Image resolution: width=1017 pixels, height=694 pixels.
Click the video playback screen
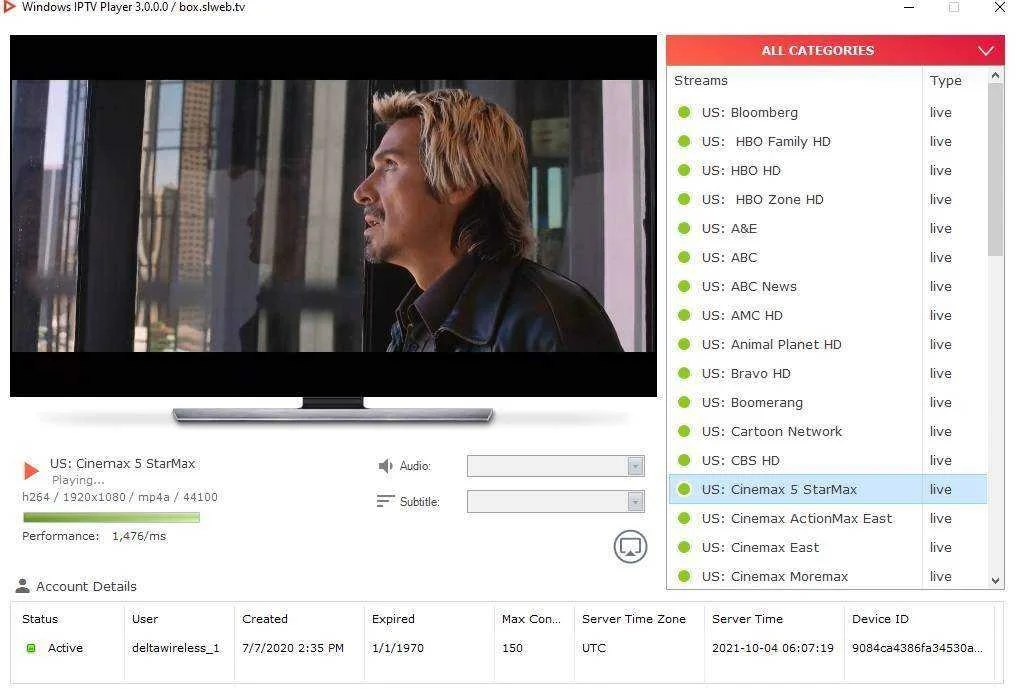point(333,215)
